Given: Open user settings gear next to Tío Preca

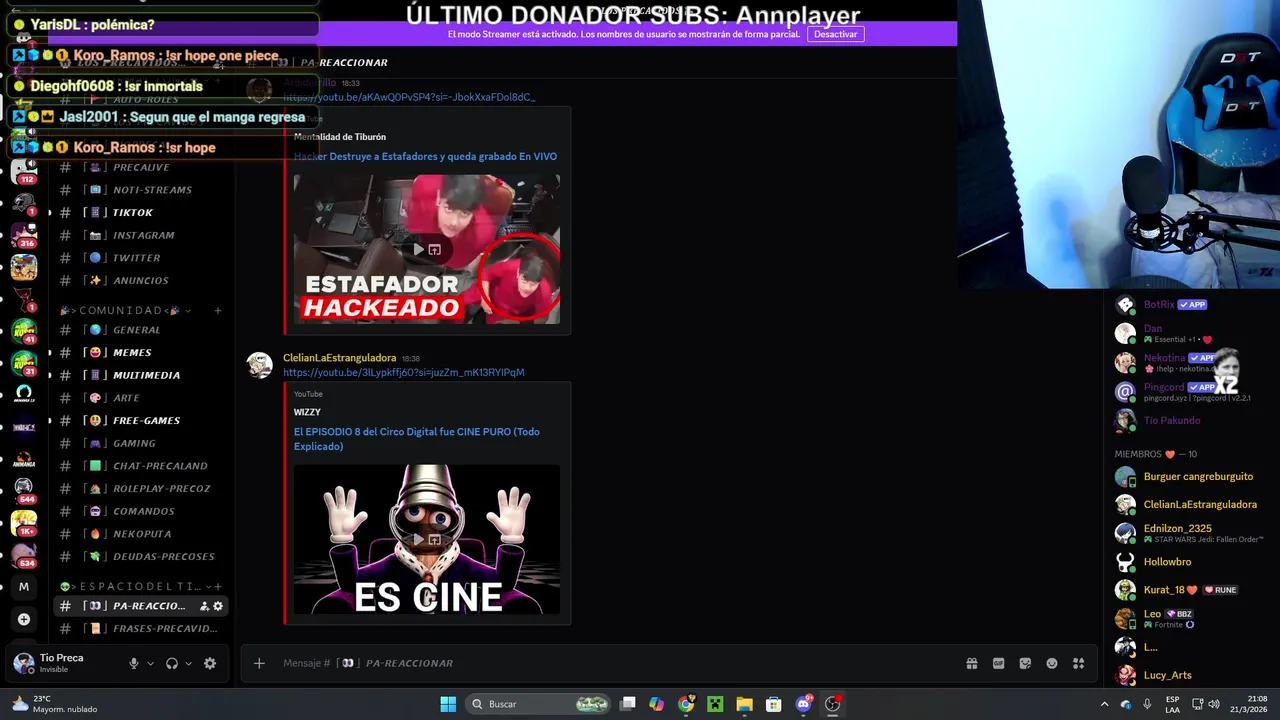Looking at the screenshot, I should [x=209, y=663].
